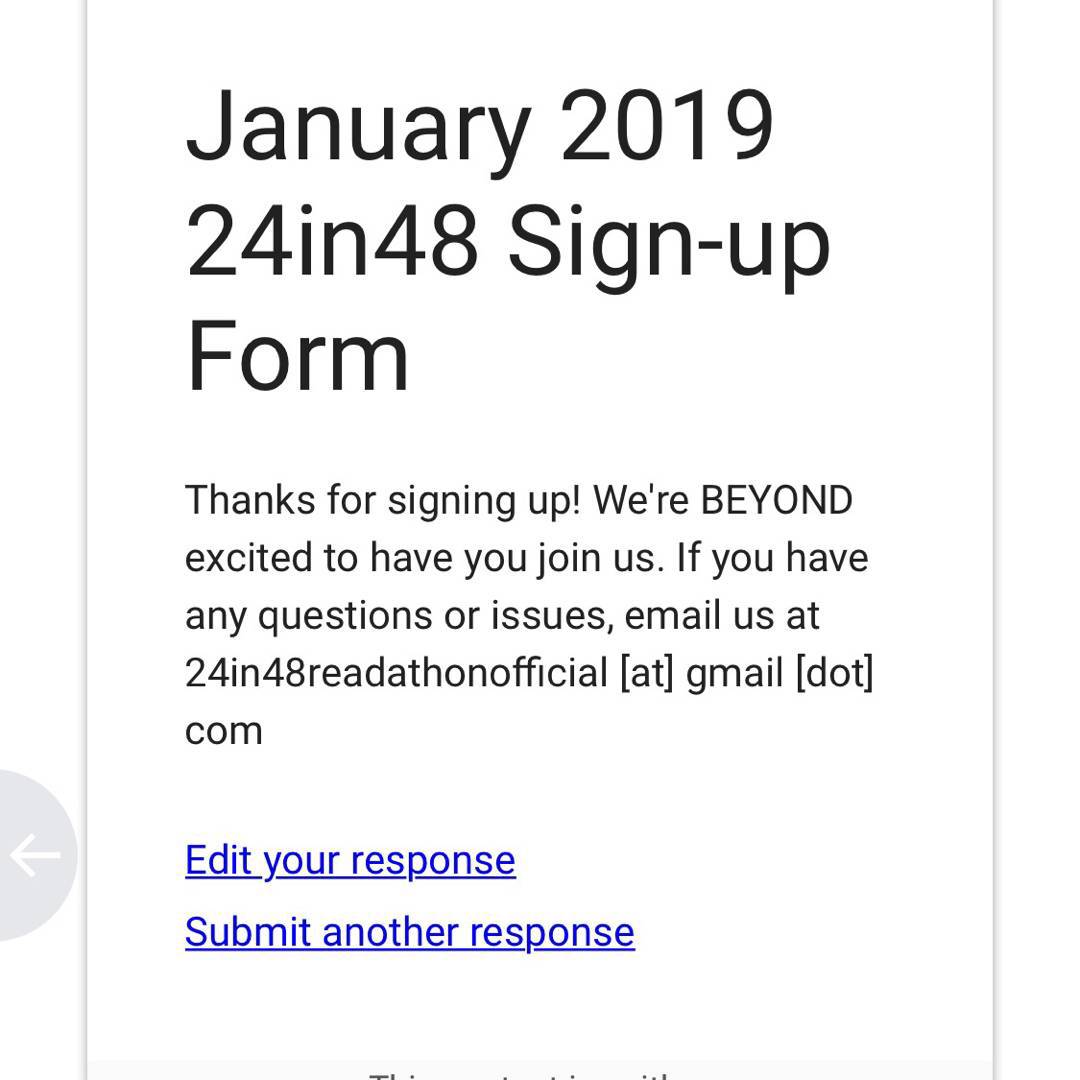Click Submit another response link
The image size is (1080, 1080).
click(x=409, y=932)
